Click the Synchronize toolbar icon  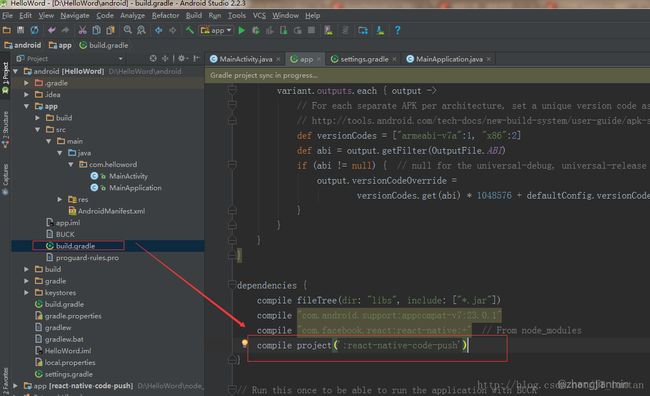34,30
